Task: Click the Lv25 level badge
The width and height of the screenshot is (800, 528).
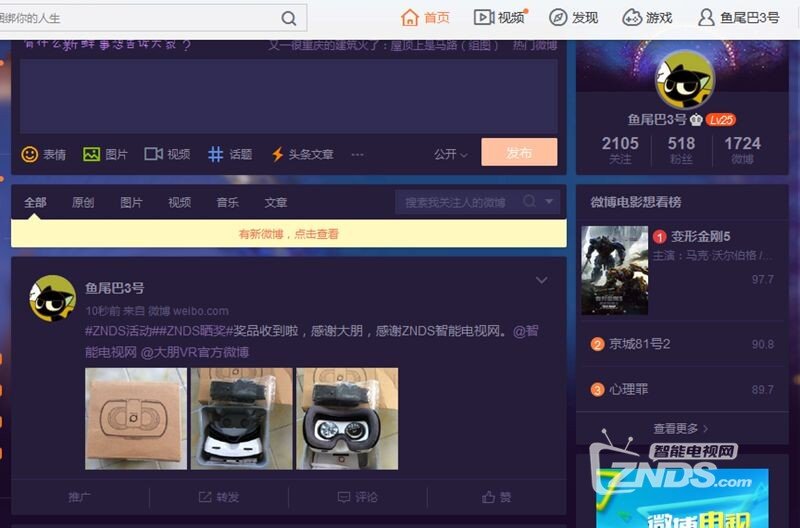Action: (720, 120)
